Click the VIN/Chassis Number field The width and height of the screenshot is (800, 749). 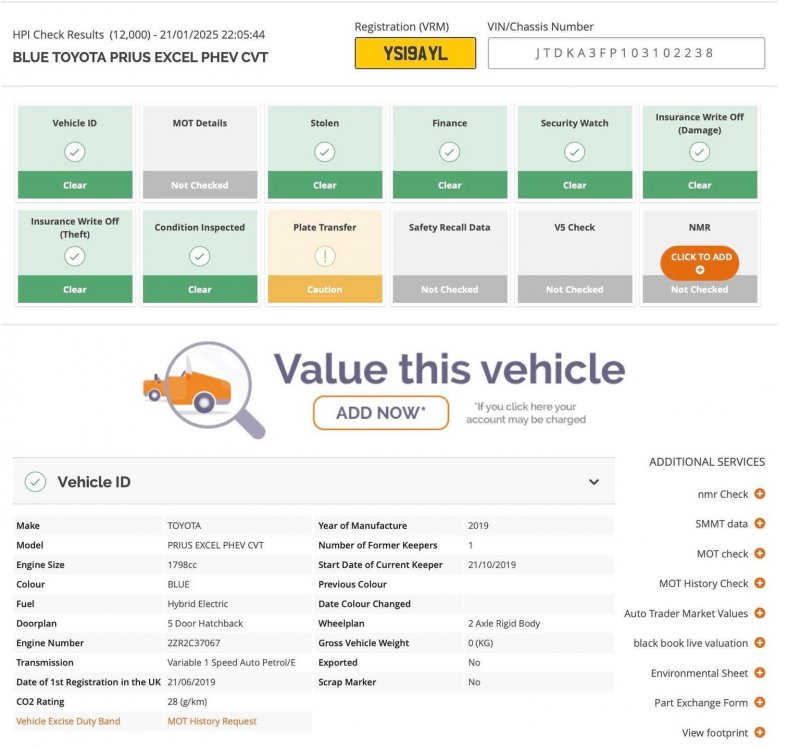pos(626,53)
